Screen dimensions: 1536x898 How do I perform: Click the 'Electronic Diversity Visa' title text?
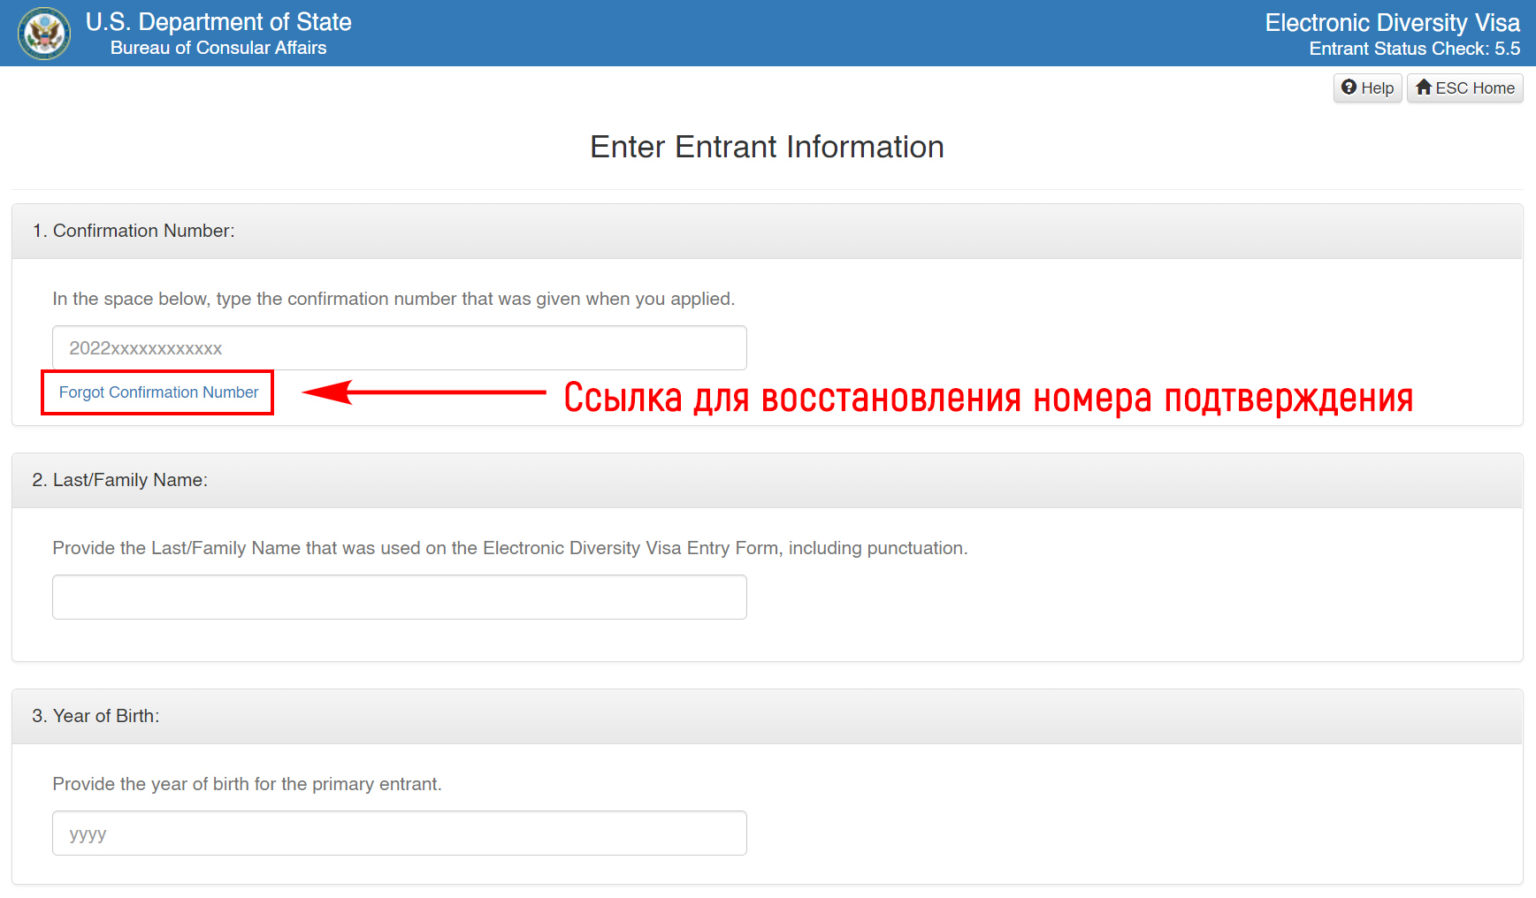click(x=1392, y=23)
